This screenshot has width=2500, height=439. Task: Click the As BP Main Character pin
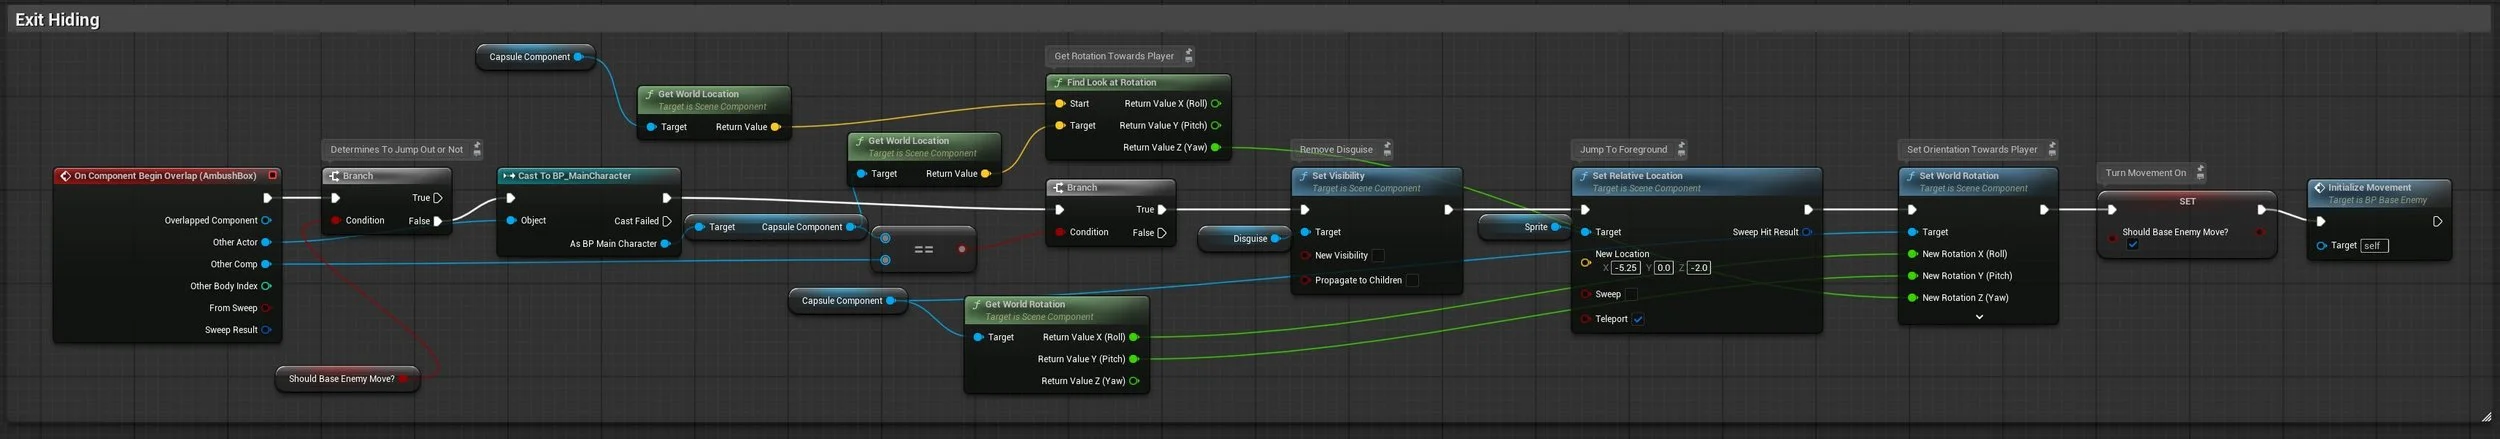click(x=665, y=244)
